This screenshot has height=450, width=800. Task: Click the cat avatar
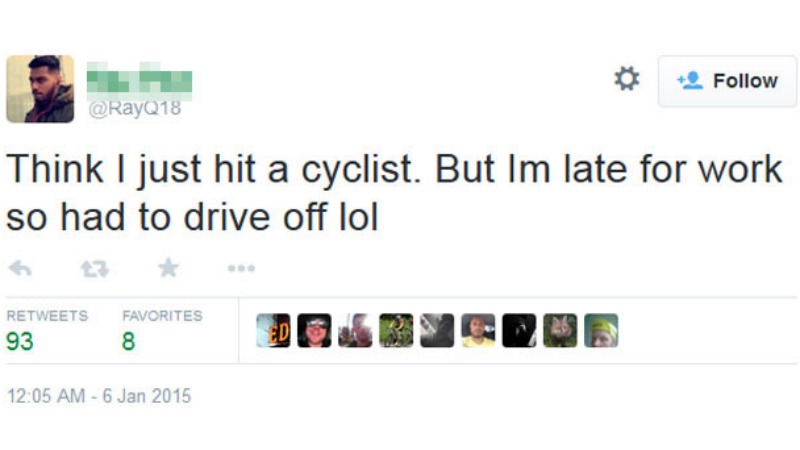(560, 331)
